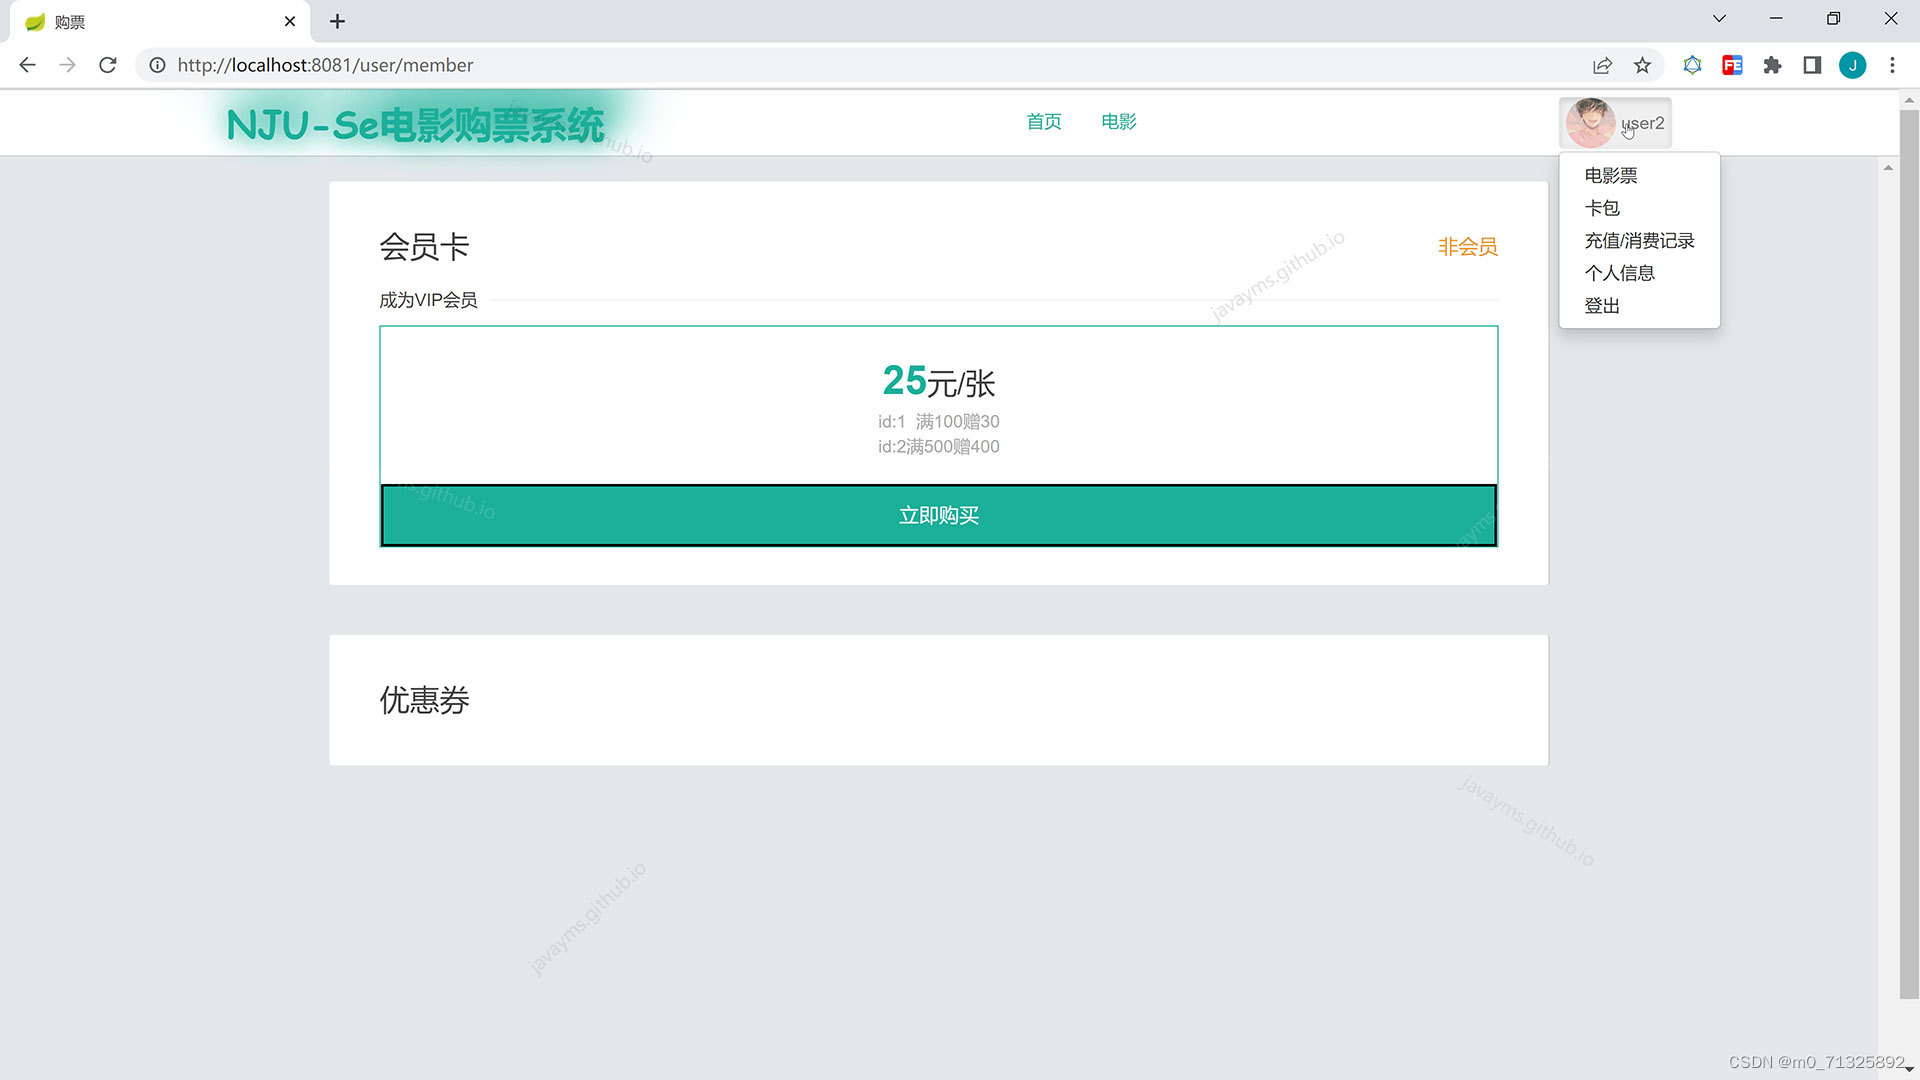Navigate to 首页 link
1920x1080 pixels.
coord(1043,122)
